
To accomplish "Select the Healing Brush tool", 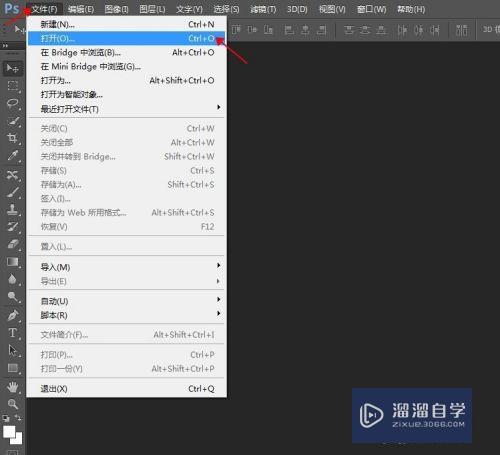I will [13, 175].
